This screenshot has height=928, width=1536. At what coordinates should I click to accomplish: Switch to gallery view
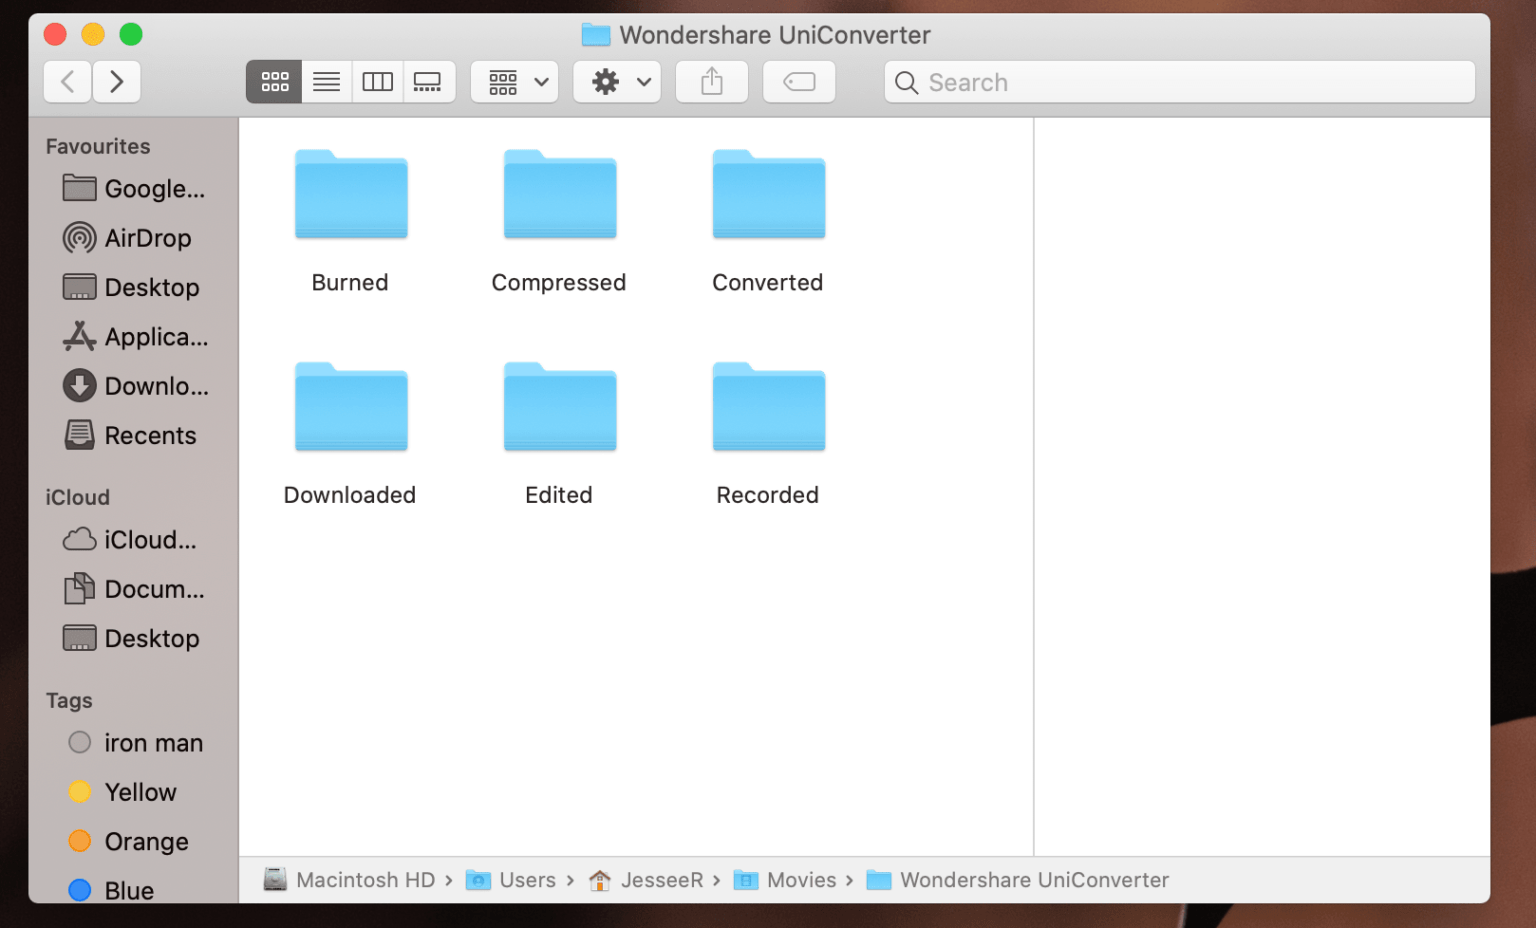[428, 82]
